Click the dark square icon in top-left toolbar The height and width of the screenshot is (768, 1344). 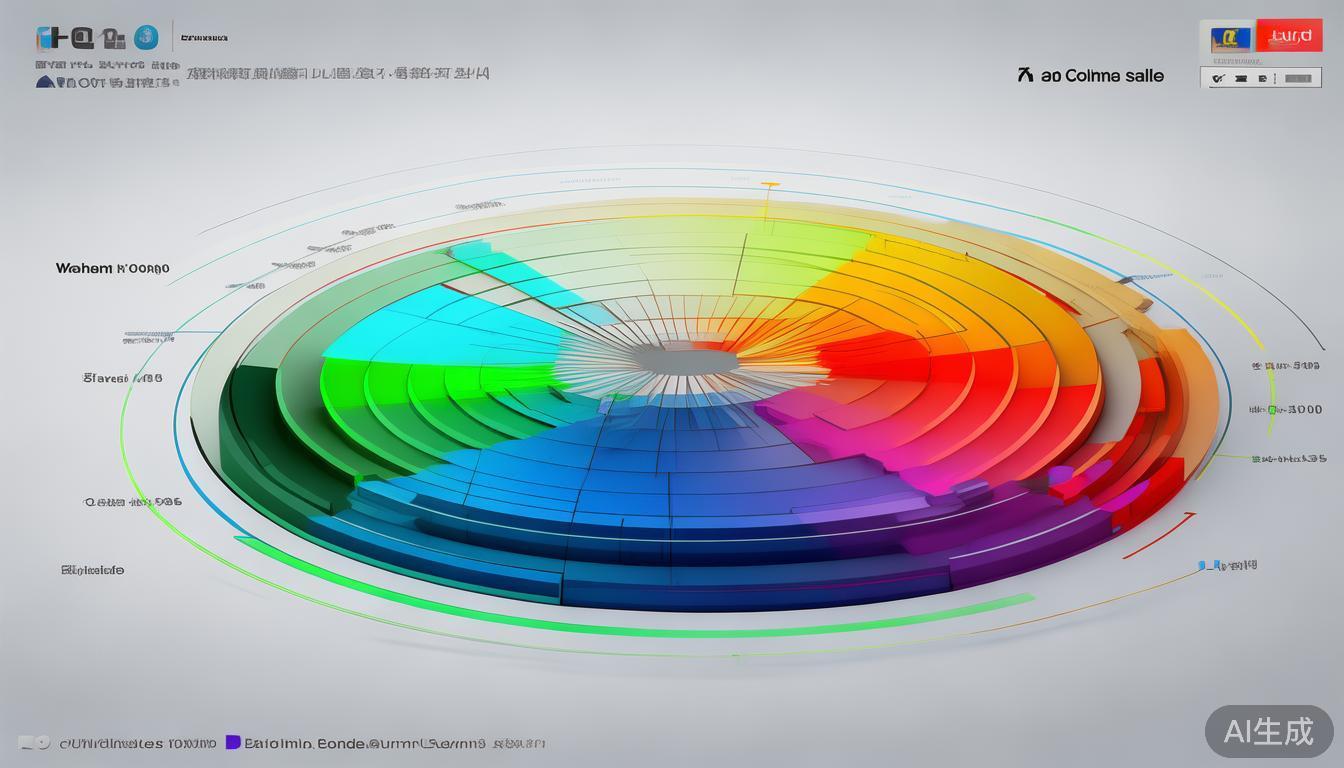[x=82, y=38]
